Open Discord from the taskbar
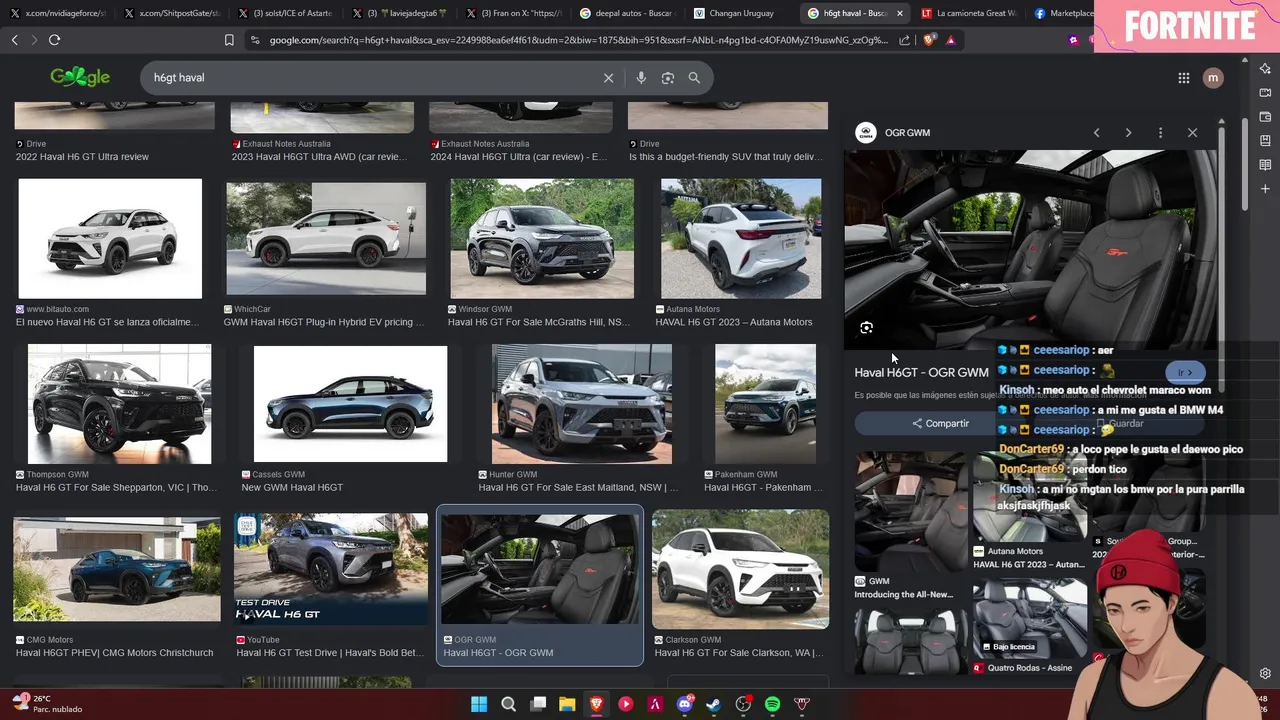This screenshot has height=720, width=1280. pos(685,704)
